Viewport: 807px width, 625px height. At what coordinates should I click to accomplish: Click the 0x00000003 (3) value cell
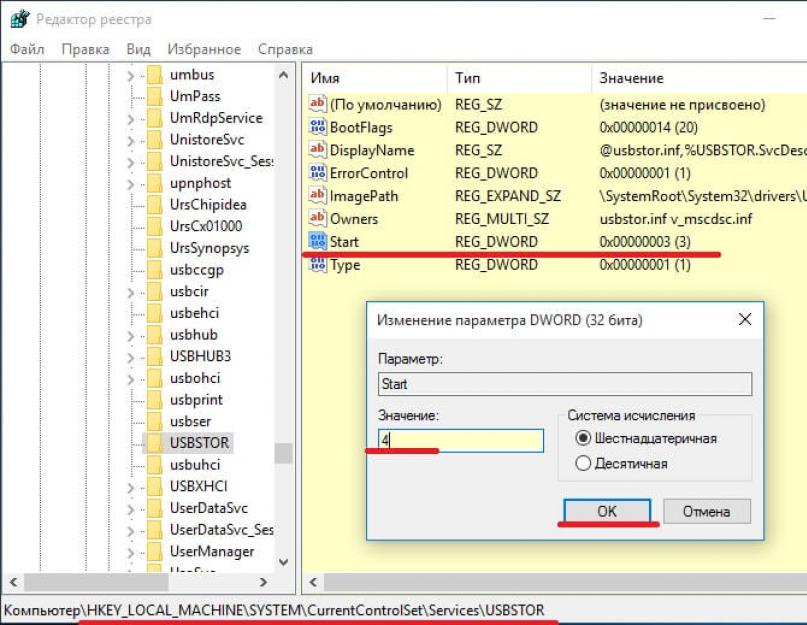coord(645,241)
